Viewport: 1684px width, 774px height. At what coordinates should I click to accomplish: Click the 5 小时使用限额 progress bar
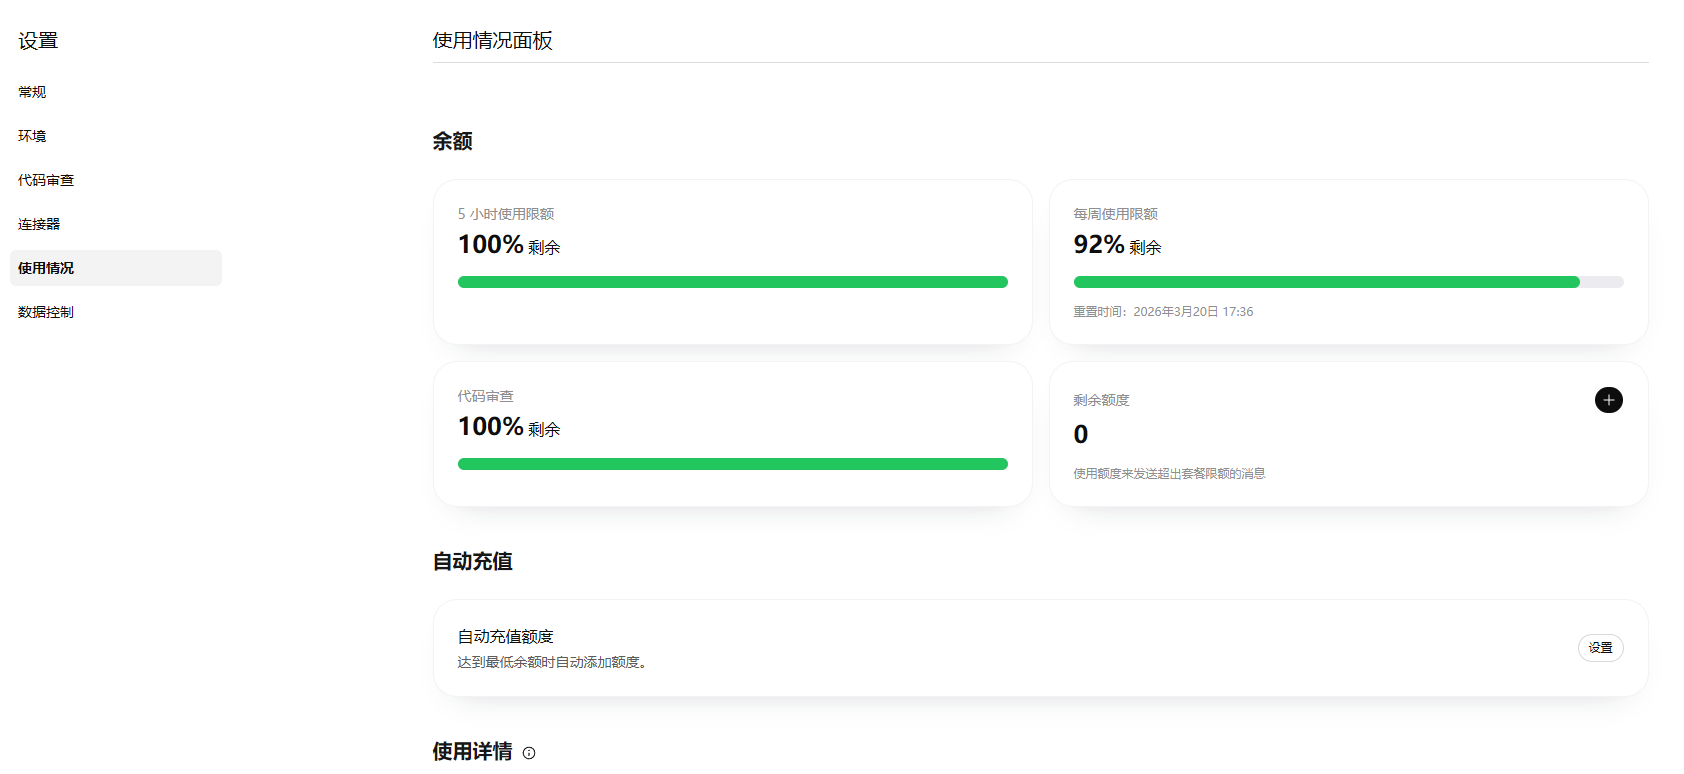732,282
